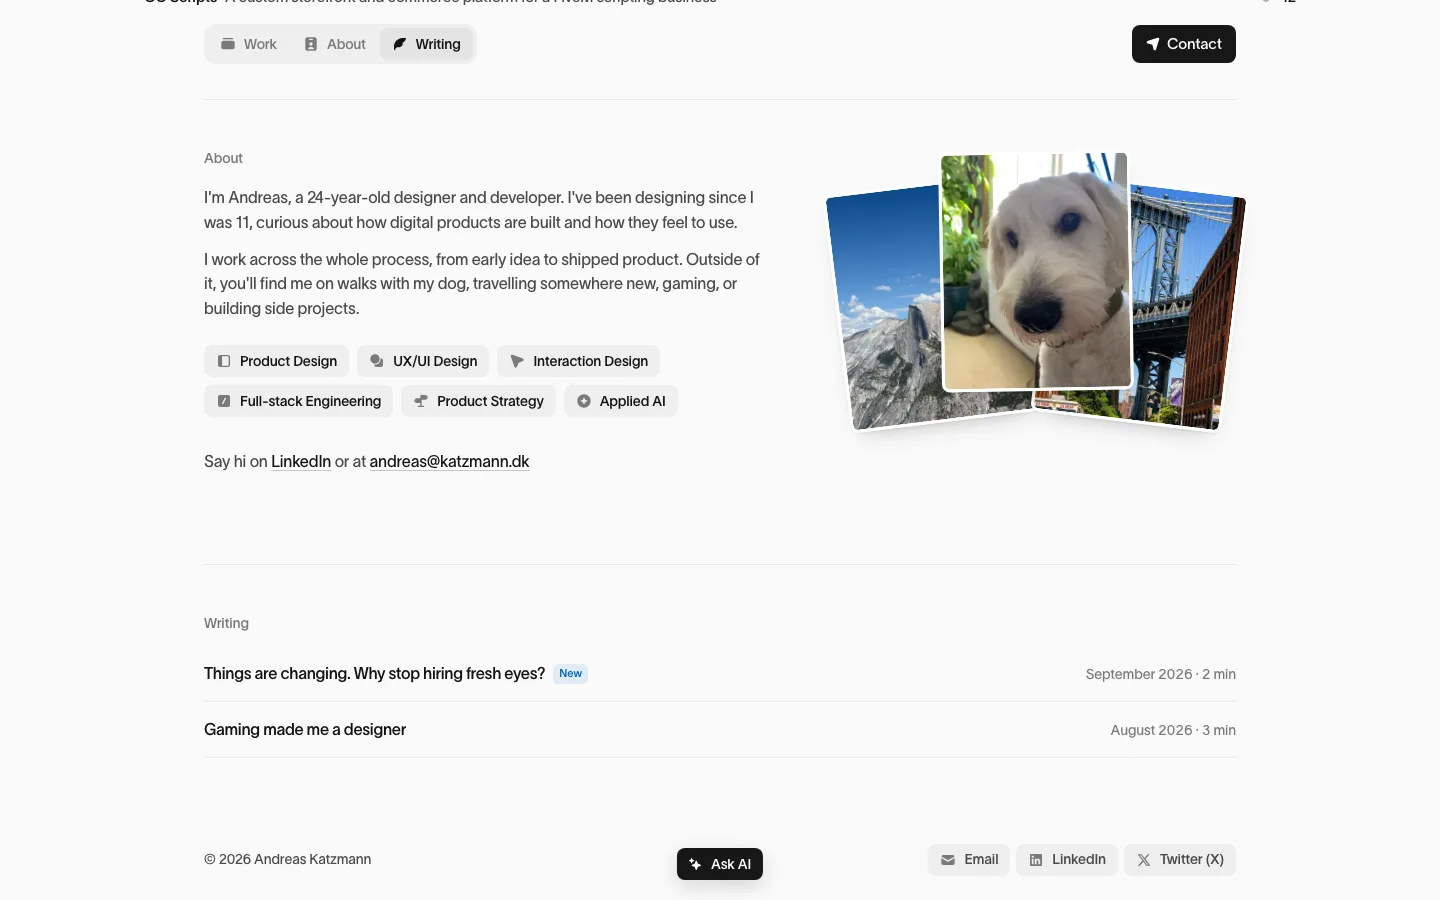Screen dimensions: 1440x900
Task: Click 'August 2026 · 3 min' text
Action: click(1173, 730)
